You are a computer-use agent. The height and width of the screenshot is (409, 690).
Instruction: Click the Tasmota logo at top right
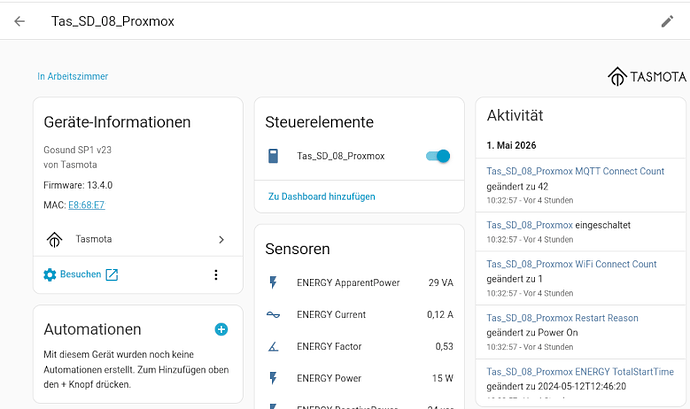pos(647,77)
